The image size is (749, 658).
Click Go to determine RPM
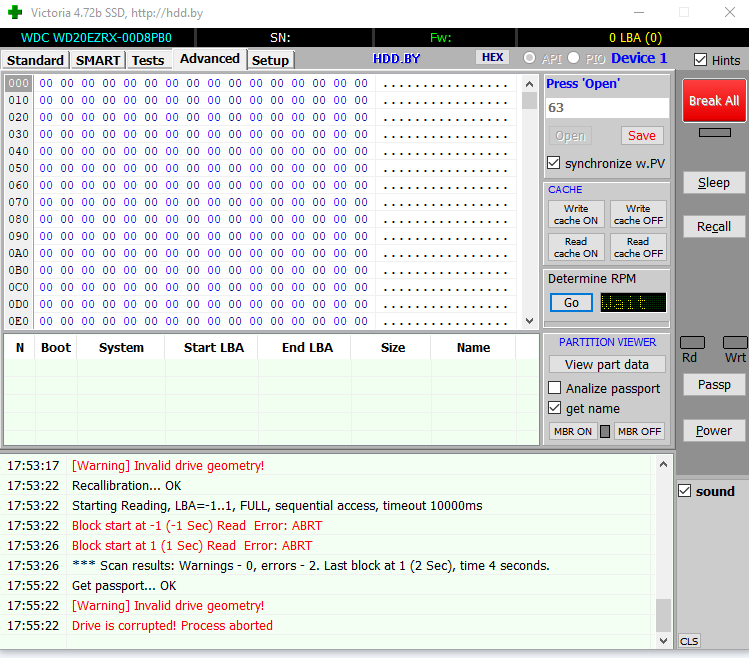[x=571, y=302]
